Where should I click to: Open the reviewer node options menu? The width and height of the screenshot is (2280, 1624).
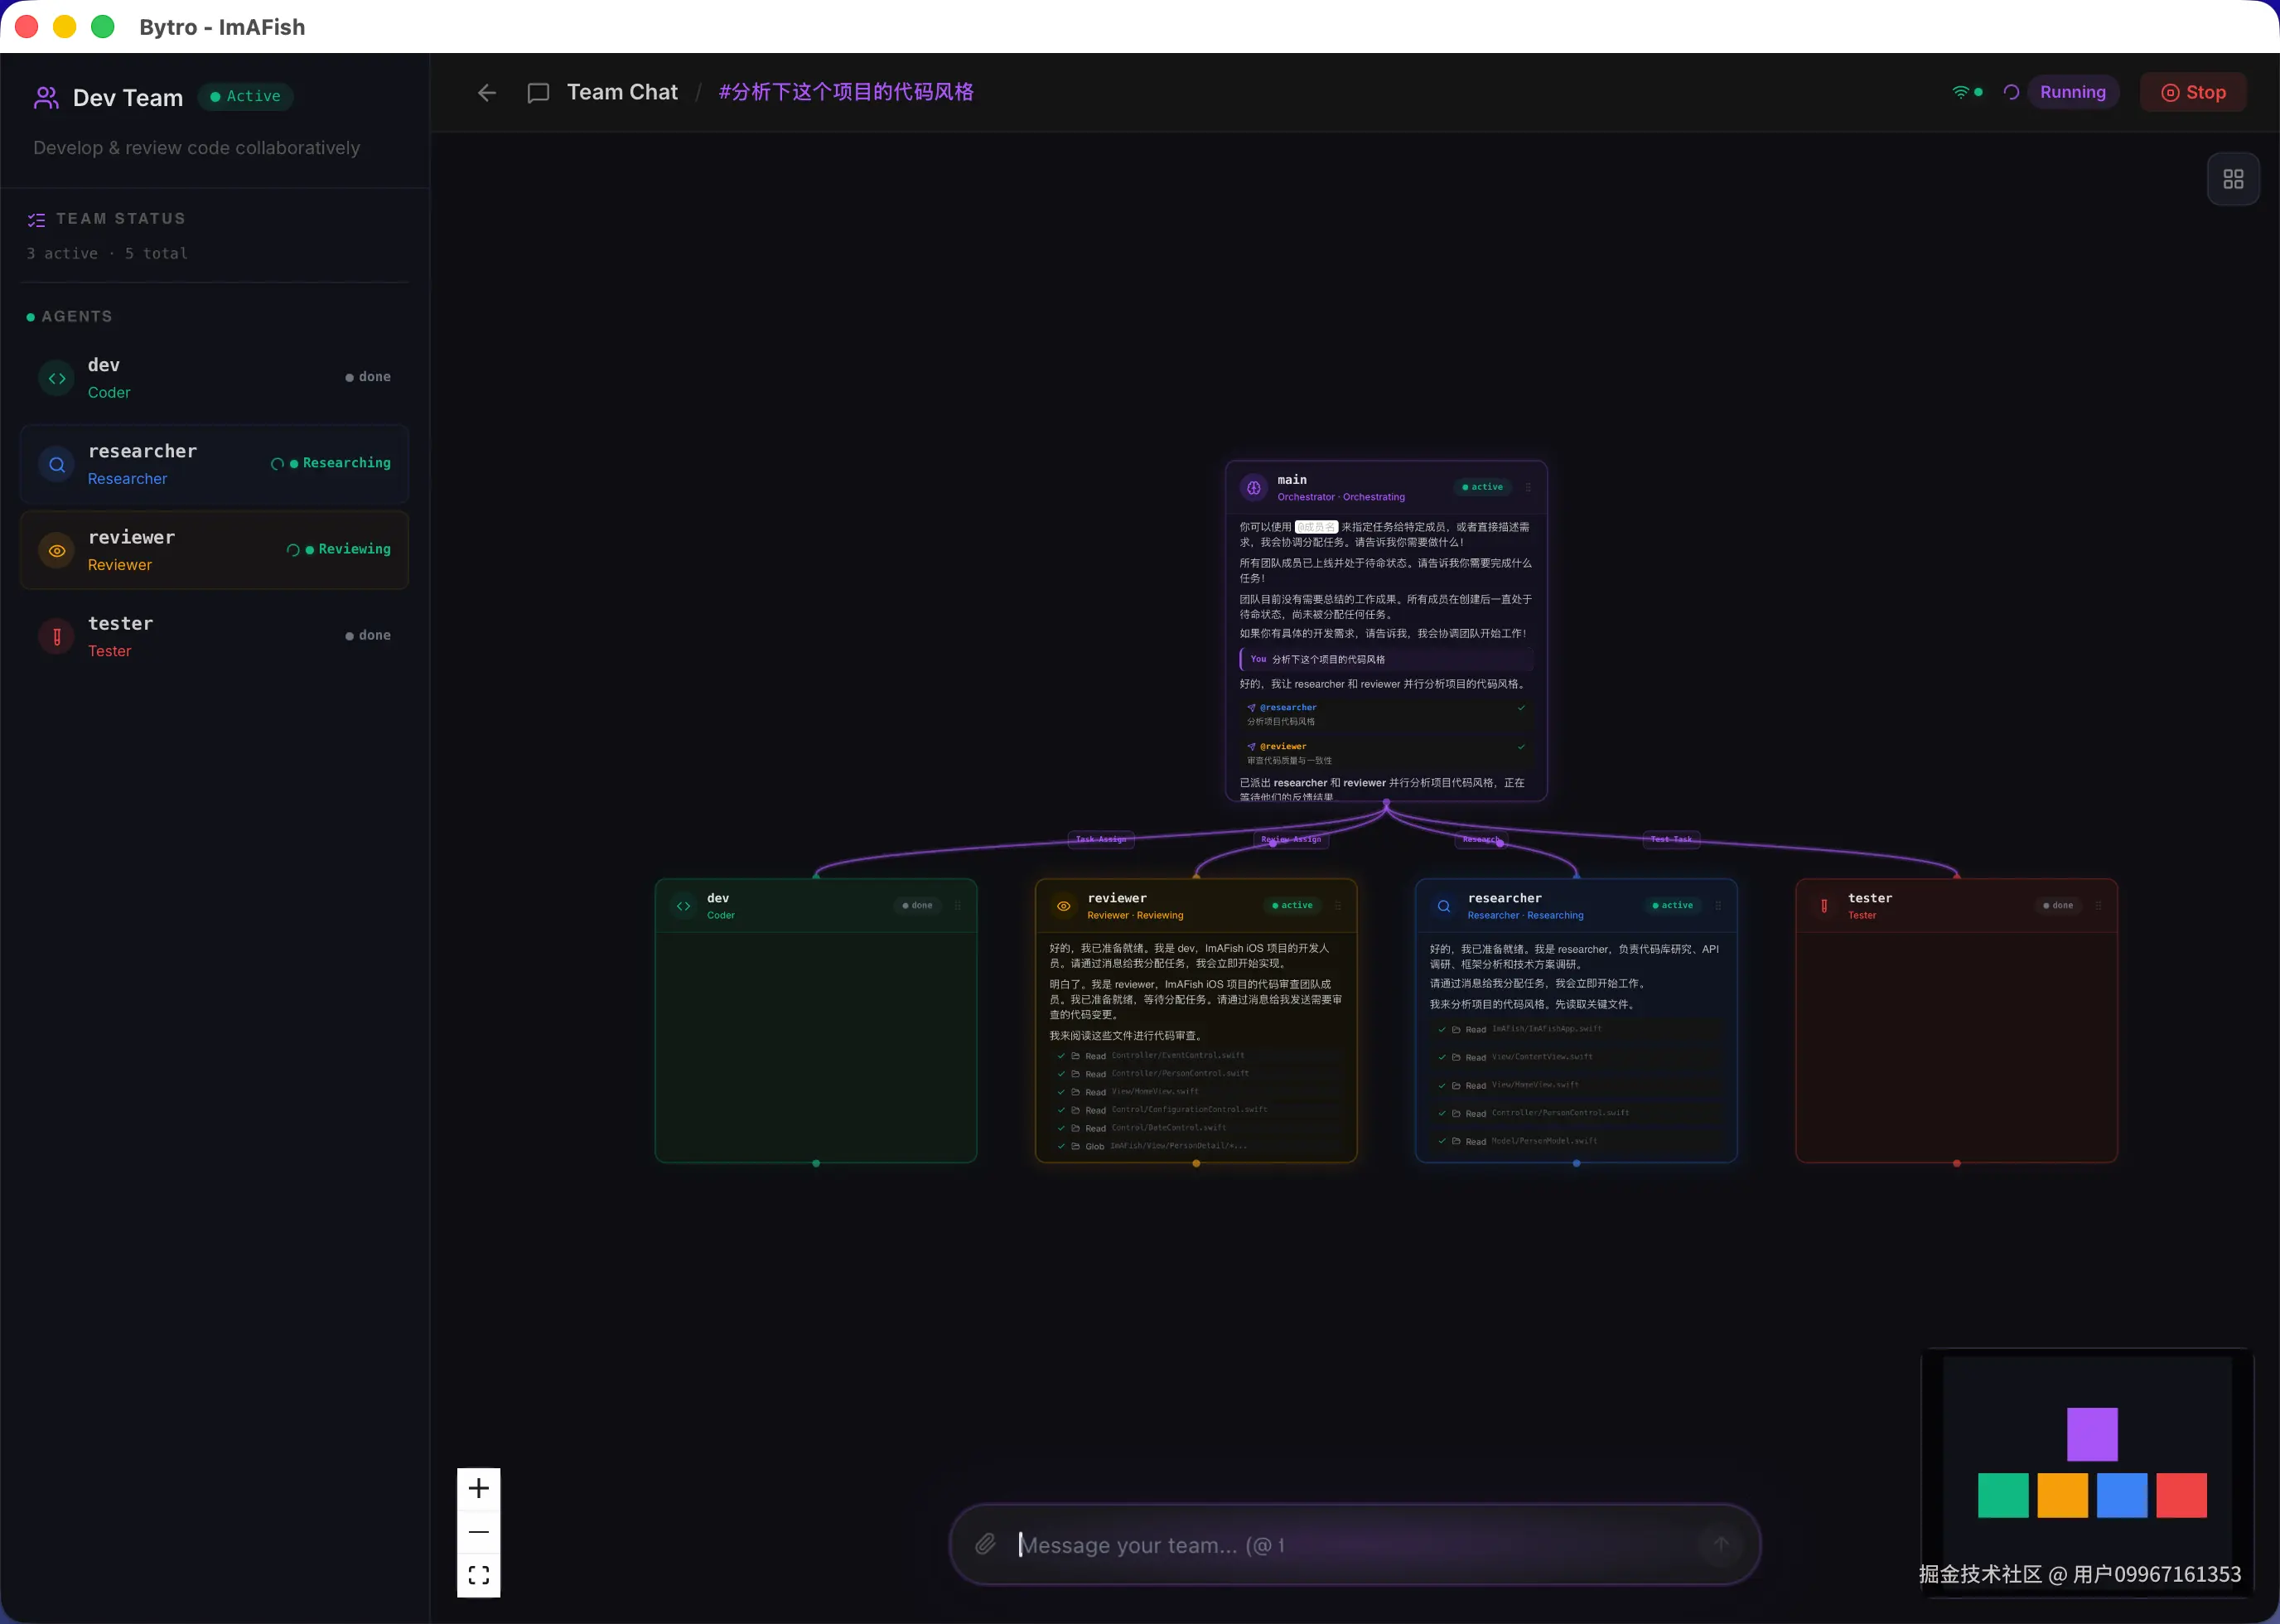click(x=1337, y=905)
